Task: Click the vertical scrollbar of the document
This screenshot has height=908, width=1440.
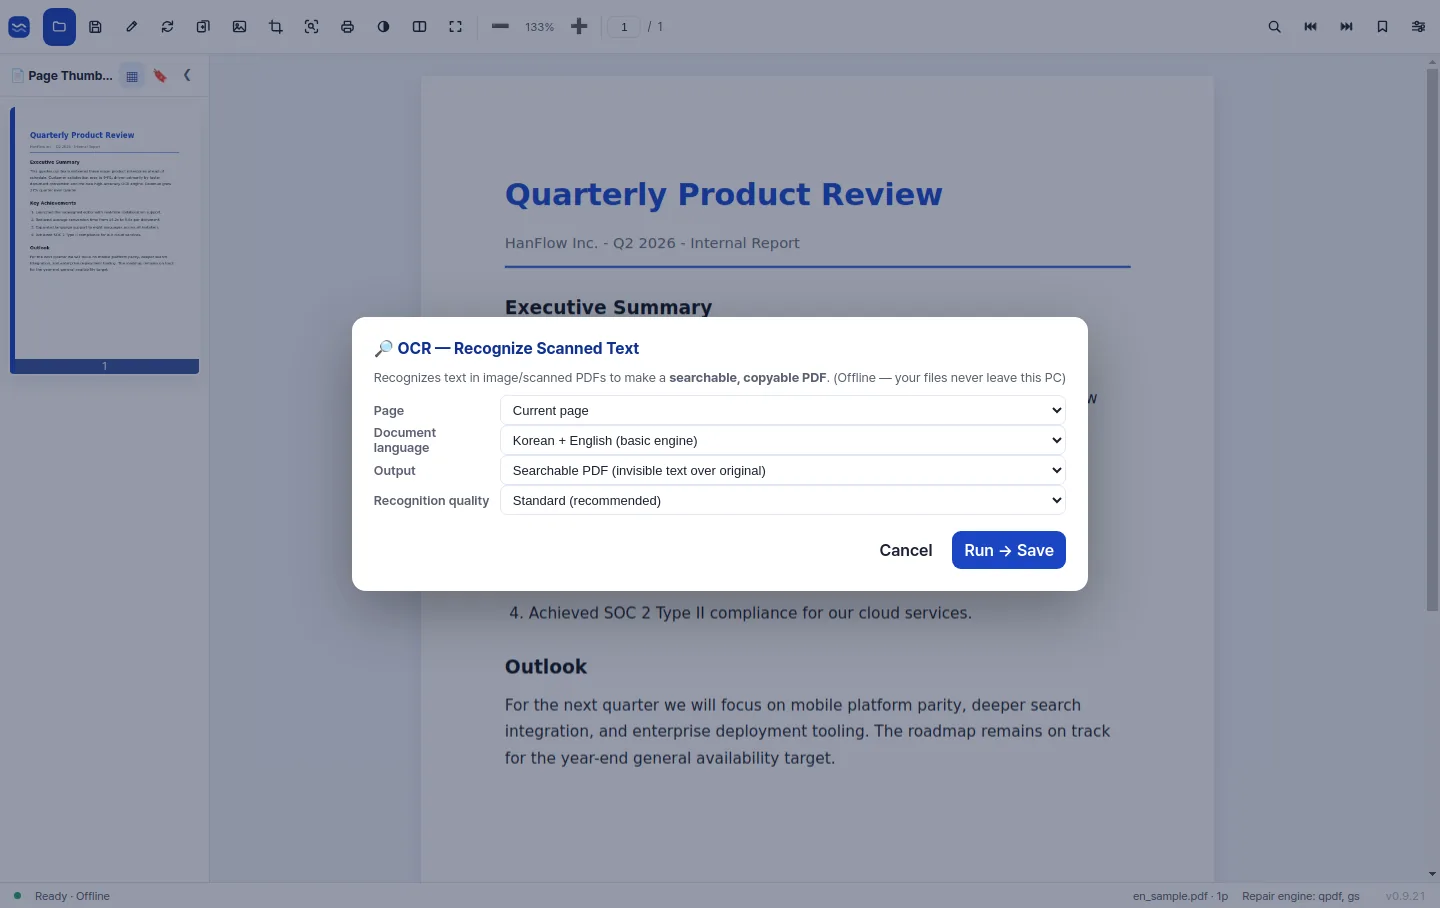Action: click(1432, 340)
